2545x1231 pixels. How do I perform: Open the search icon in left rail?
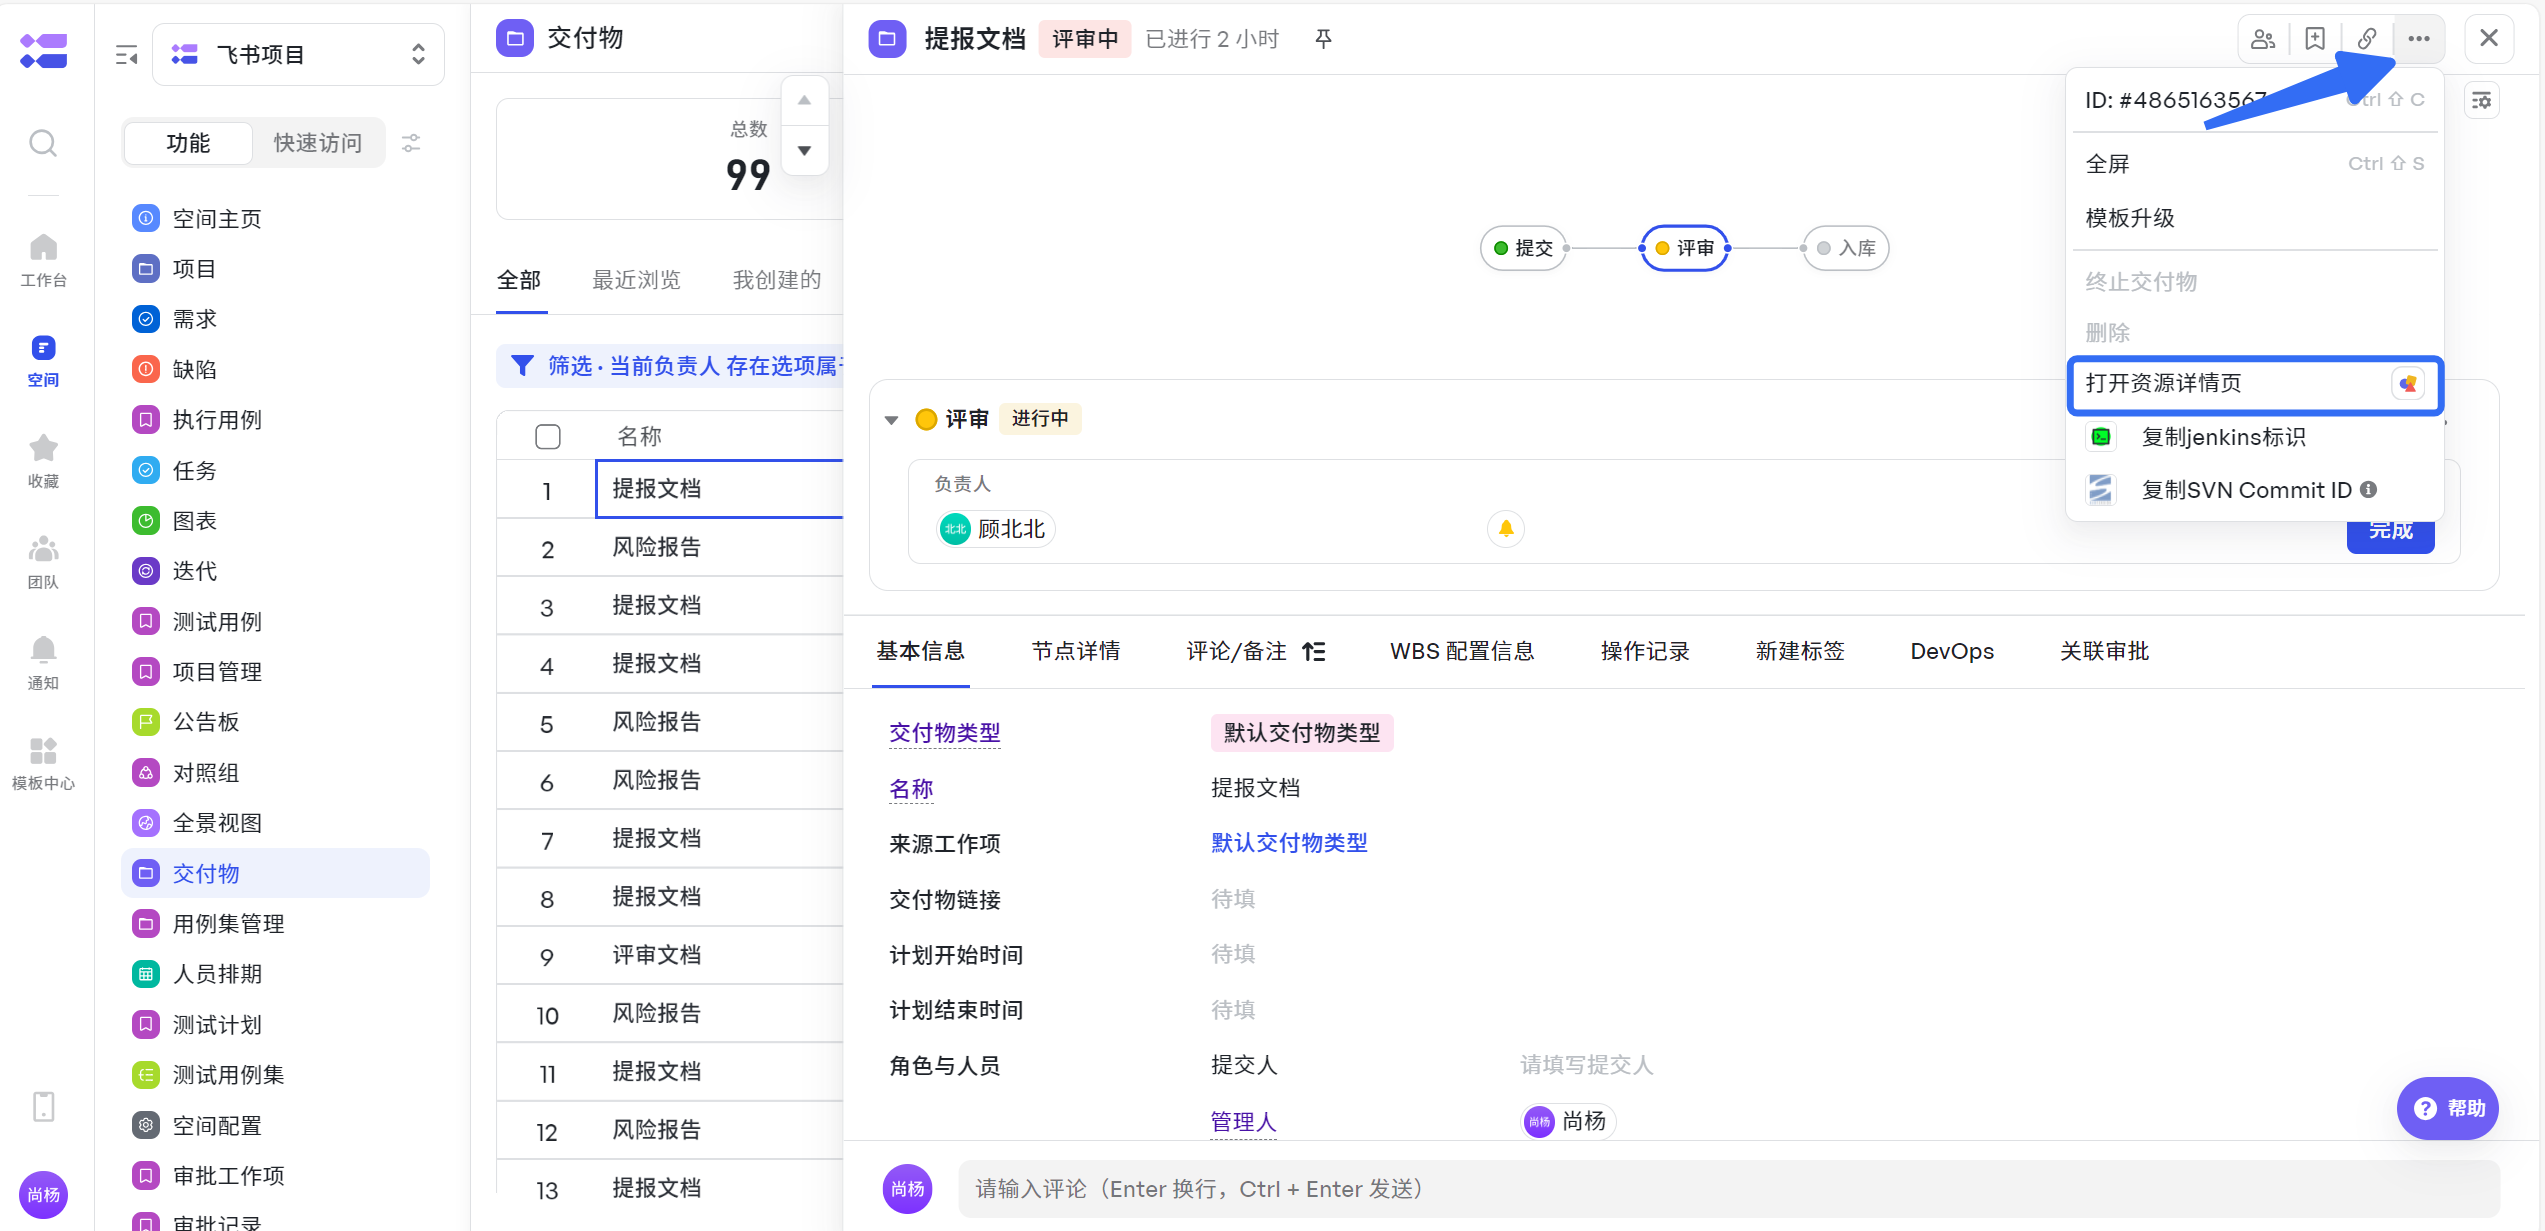[x=43, y=143]
